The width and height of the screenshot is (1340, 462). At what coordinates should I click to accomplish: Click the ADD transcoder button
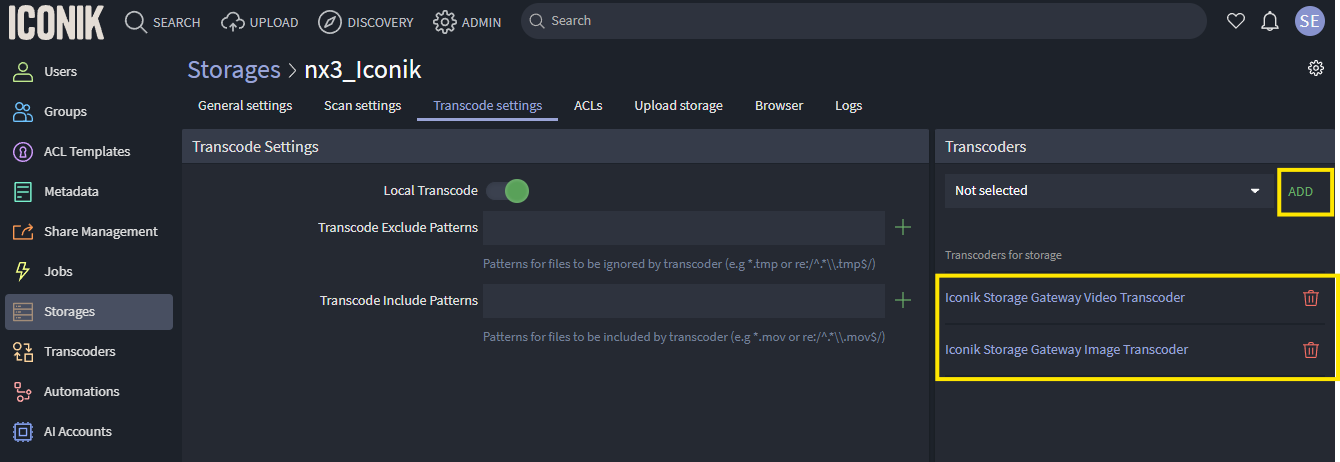click(x=1301, y=191)
